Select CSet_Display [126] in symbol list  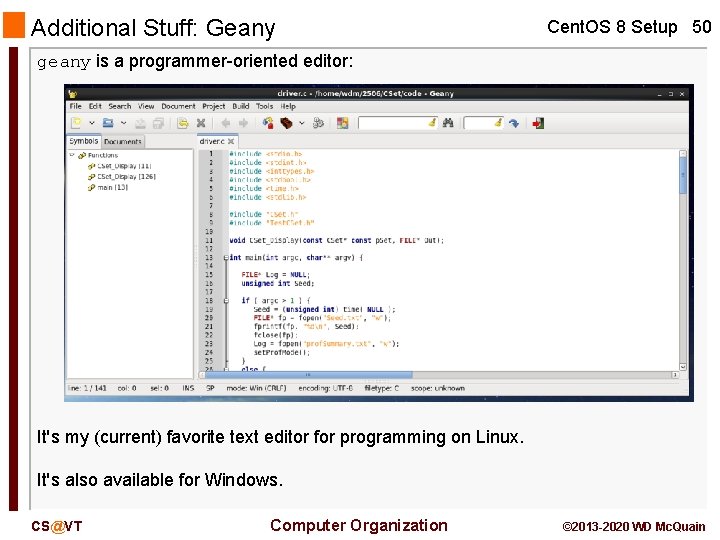coord(126,176)
